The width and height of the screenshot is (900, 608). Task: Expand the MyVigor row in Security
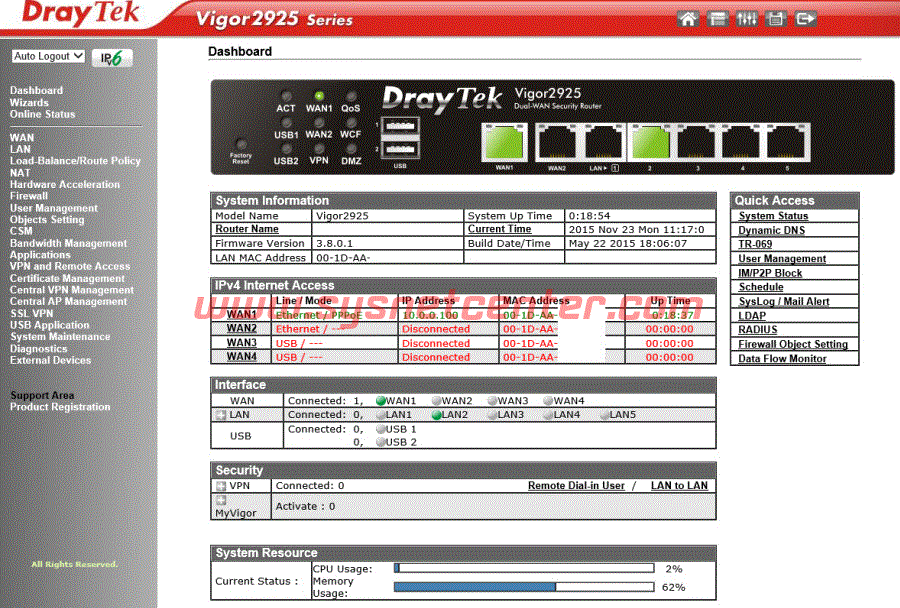pyautogui.click(x=220, y=500)
